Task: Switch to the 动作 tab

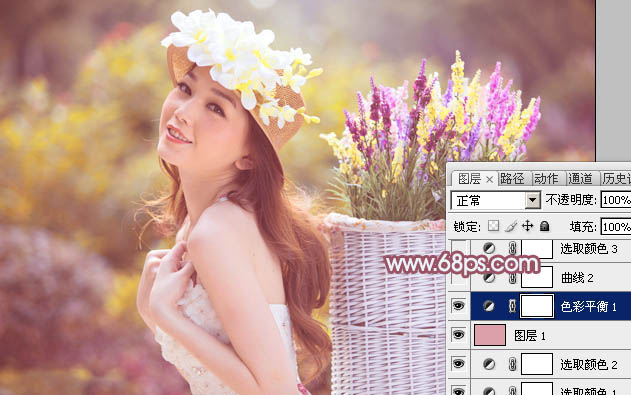Action: coord(546,179)
